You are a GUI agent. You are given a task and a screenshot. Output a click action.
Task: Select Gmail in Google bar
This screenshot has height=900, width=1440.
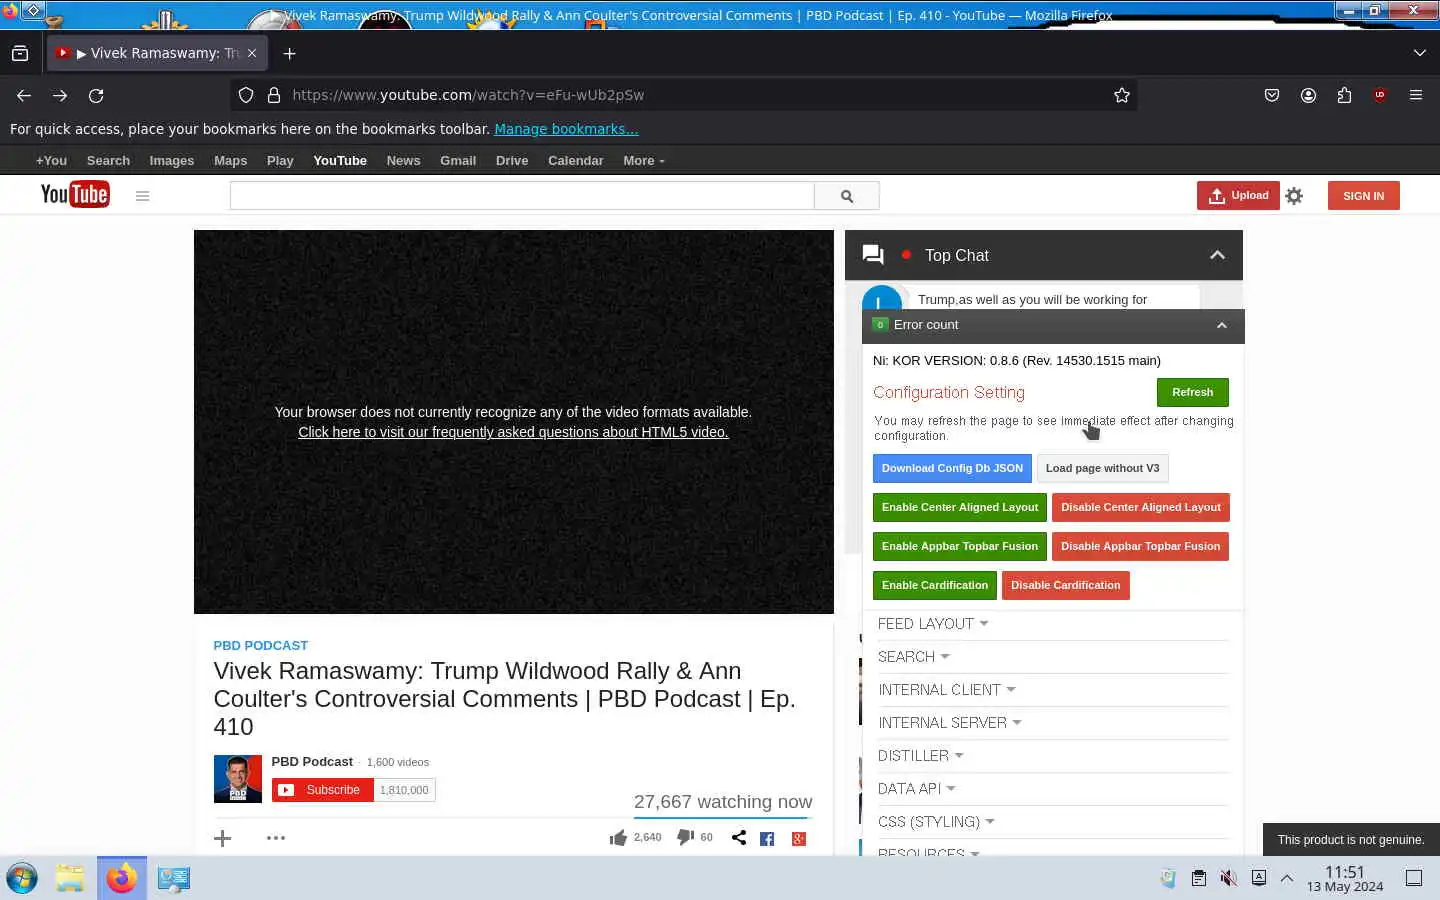pyautogui.click(x=458, y=161)
